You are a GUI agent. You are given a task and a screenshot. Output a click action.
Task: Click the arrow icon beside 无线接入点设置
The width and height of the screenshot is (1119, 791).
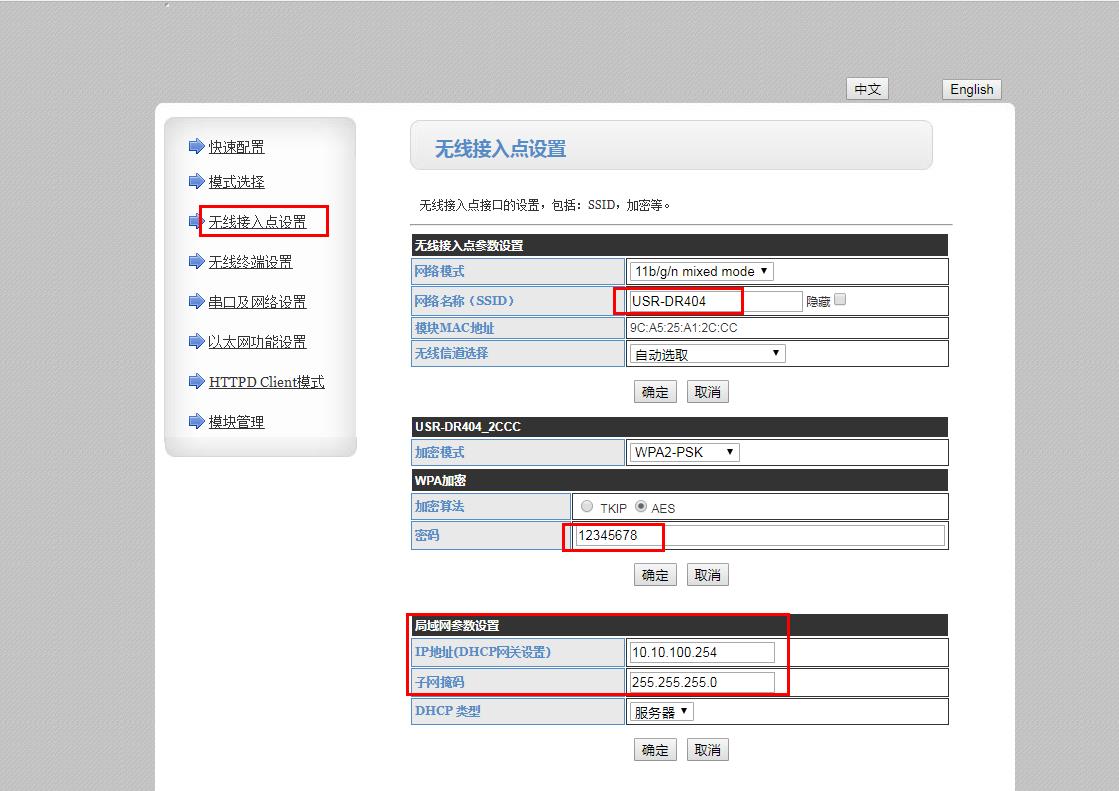[195, 222]
